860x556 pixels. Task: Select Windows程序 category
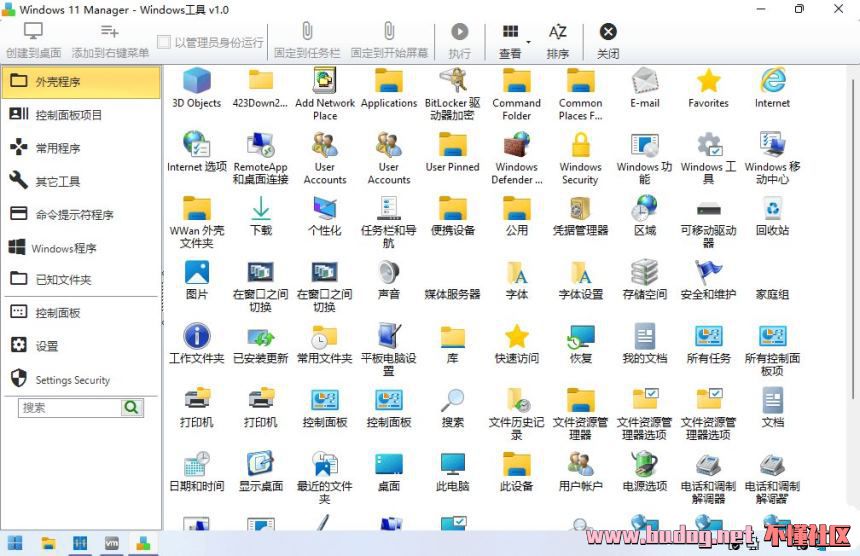point(81,248)
